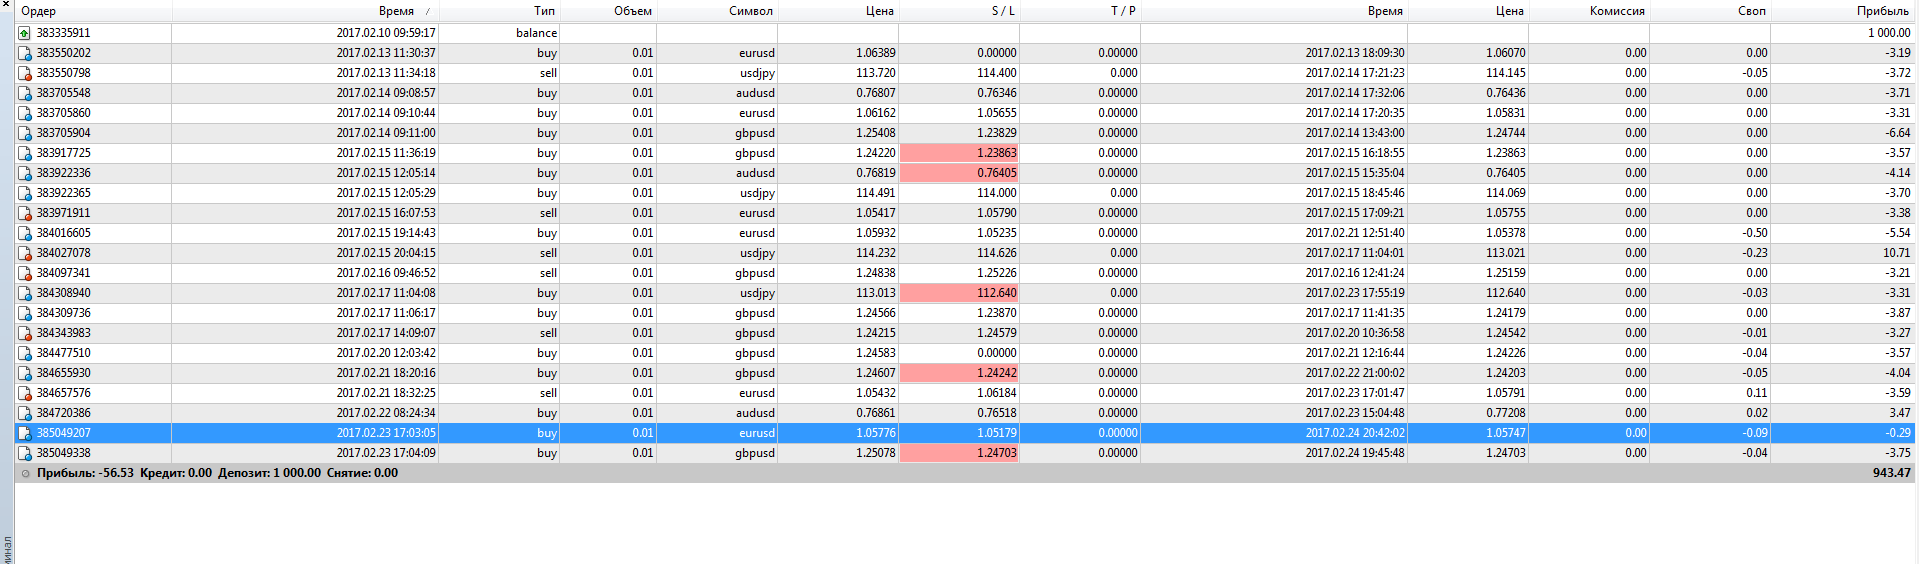The width and height of the screenshot is (1919, 564).
Task: Click the summary text Прибыль: -56.53
Action: point(85,473)
